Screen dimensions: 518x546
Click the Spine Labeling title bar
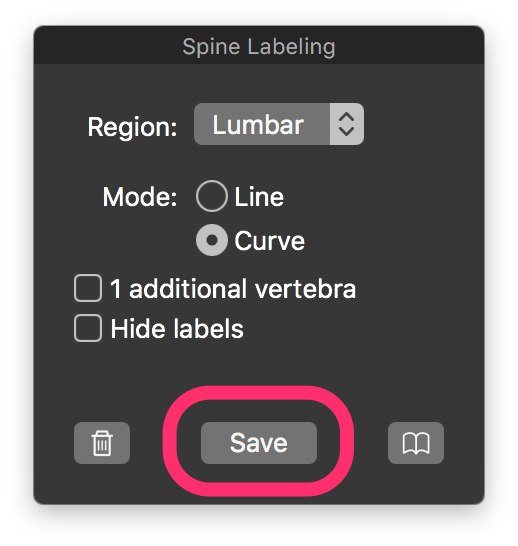click(x=259, y=45)
